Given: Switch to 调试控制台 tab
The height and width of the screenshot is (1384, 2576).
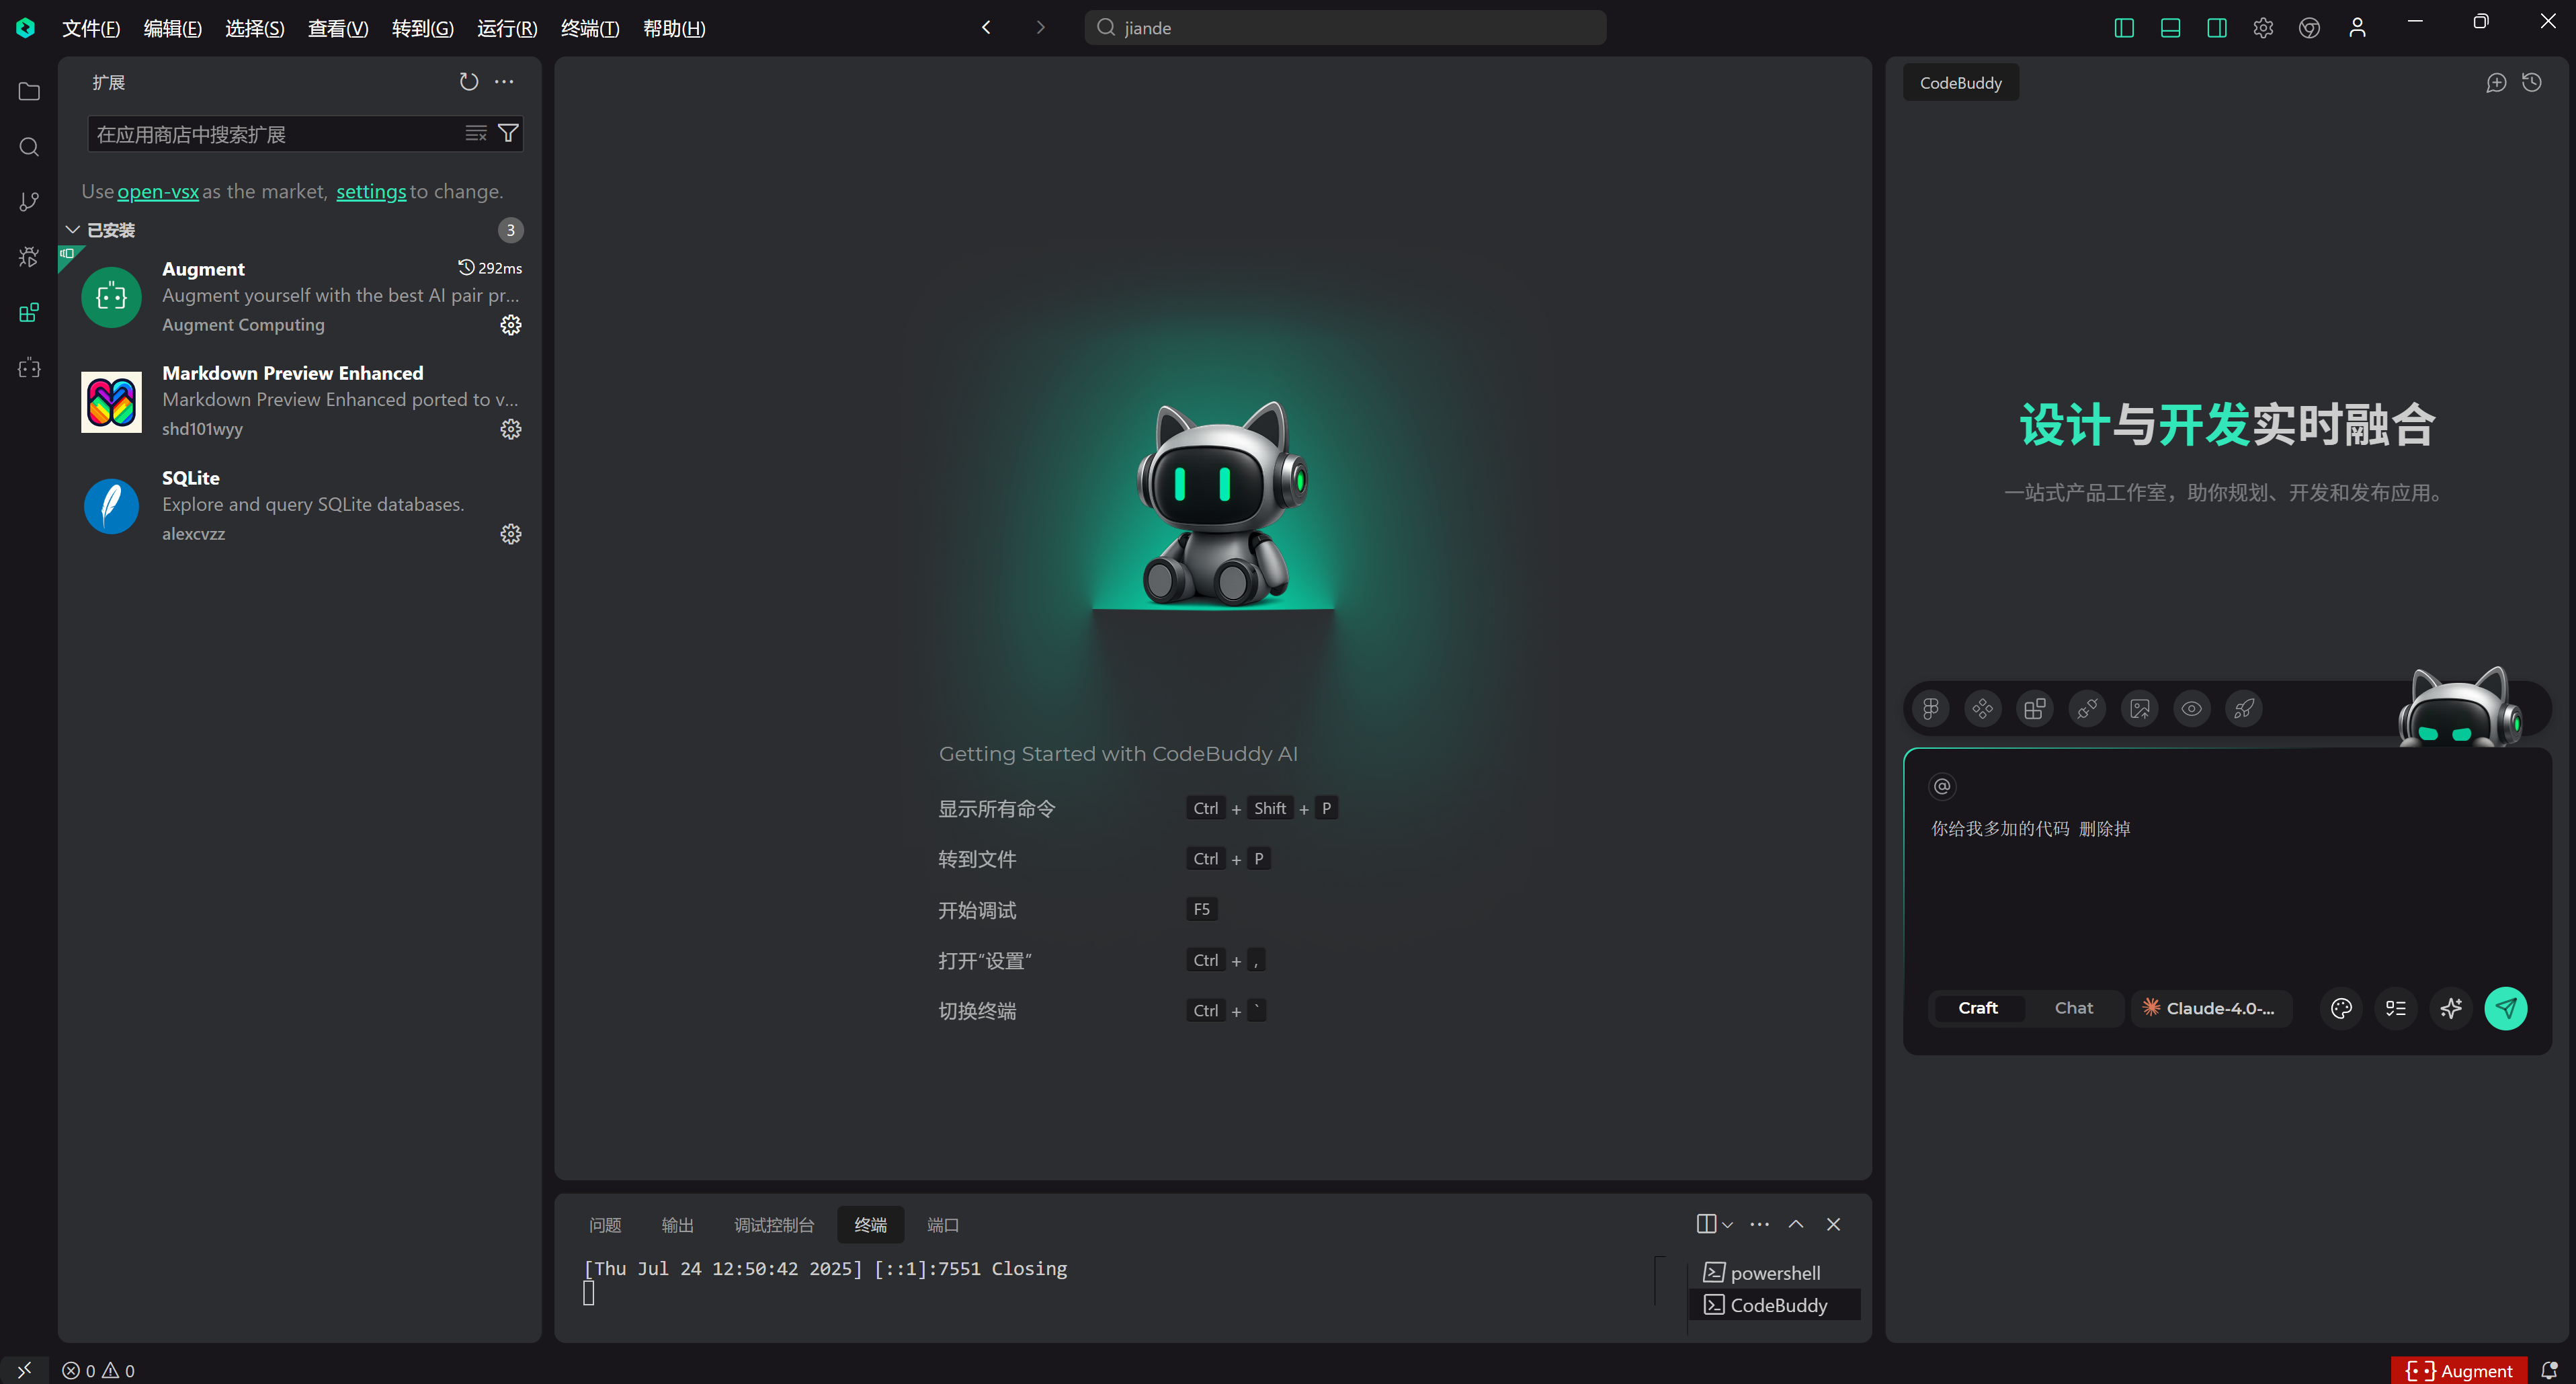Looking at the screenshot, I should click(x=774, y=1225).
